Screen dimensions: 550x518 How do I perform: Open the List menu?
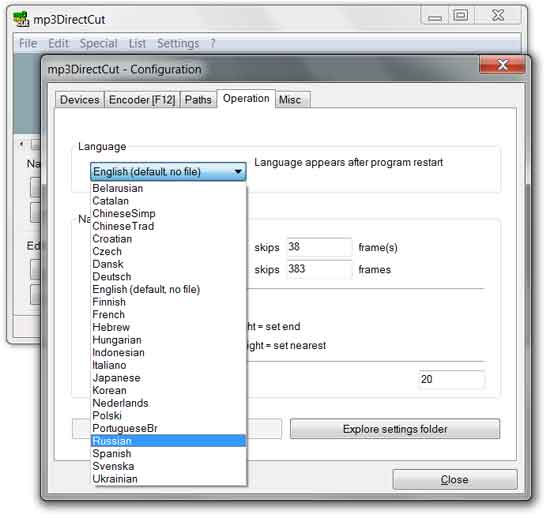137,43
